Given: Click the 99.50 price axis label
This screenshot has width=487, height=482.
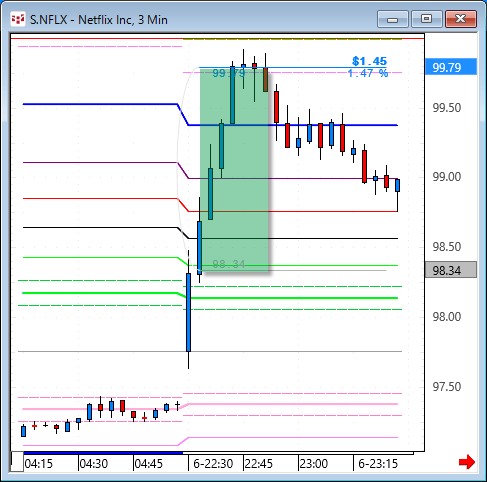Looking at the screenshot, I should [447, 108].
